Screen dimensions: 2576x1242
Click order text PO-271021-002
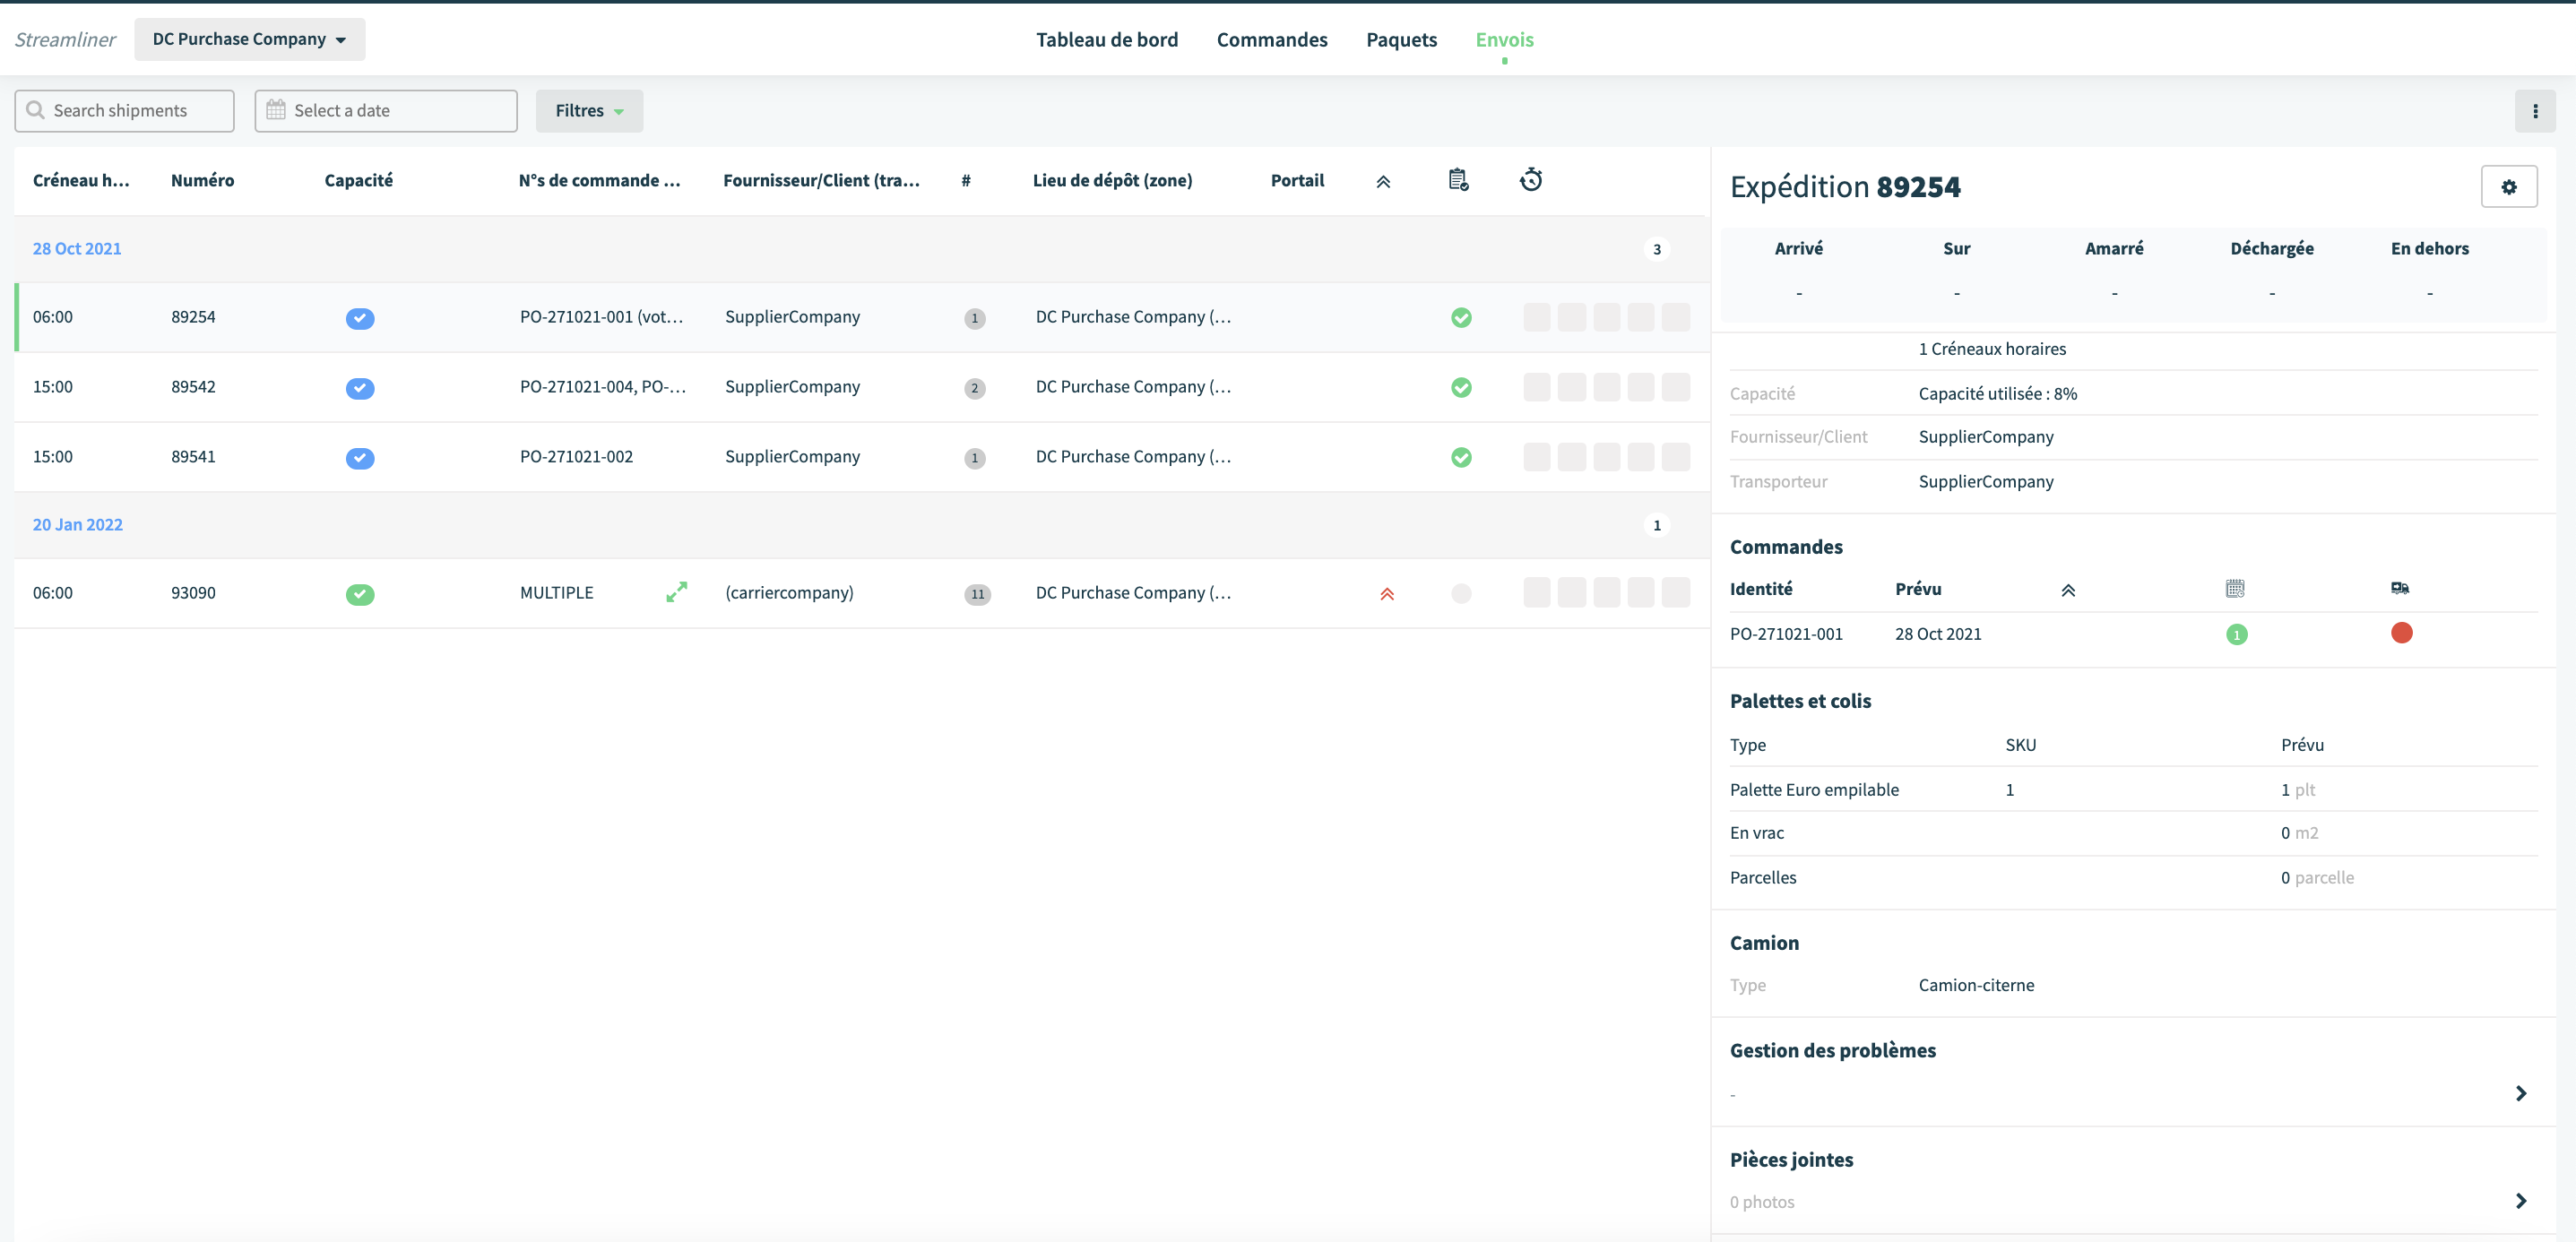point(576,457)
